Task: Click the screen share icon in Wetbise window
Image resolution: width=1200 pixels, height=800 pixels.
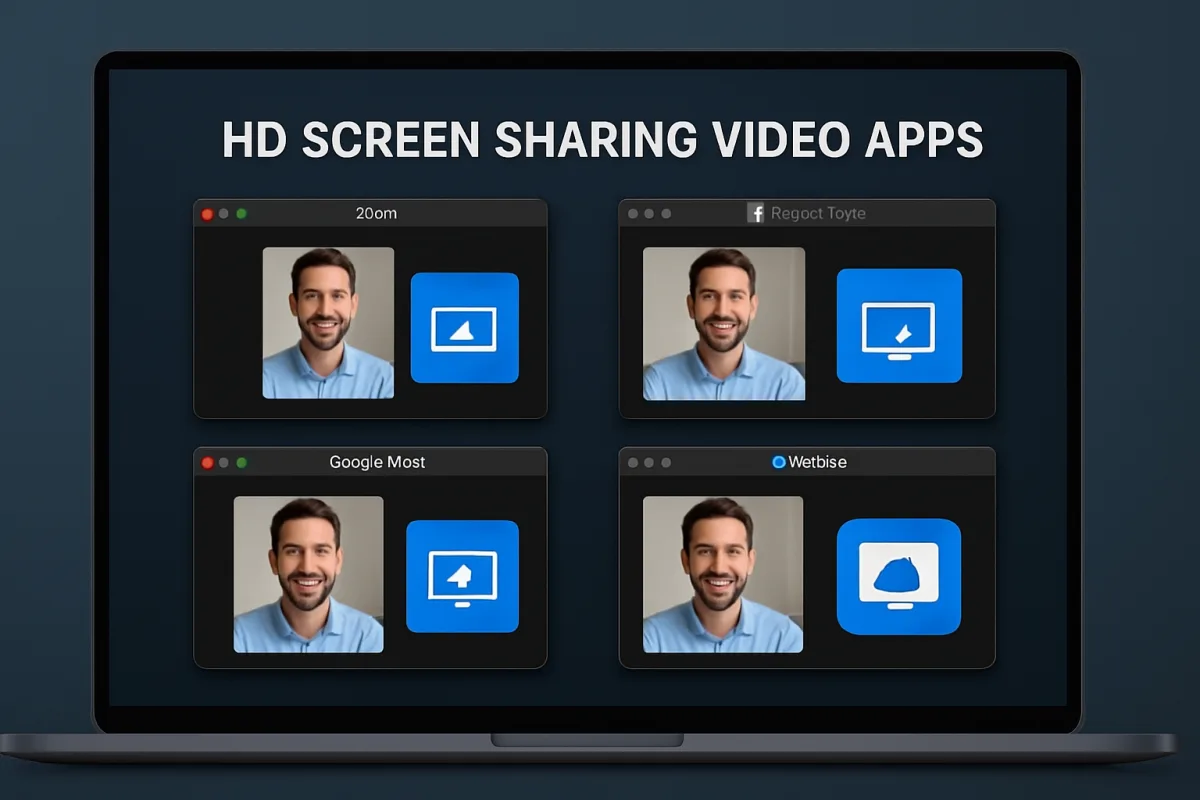Action: click(899, 577)
